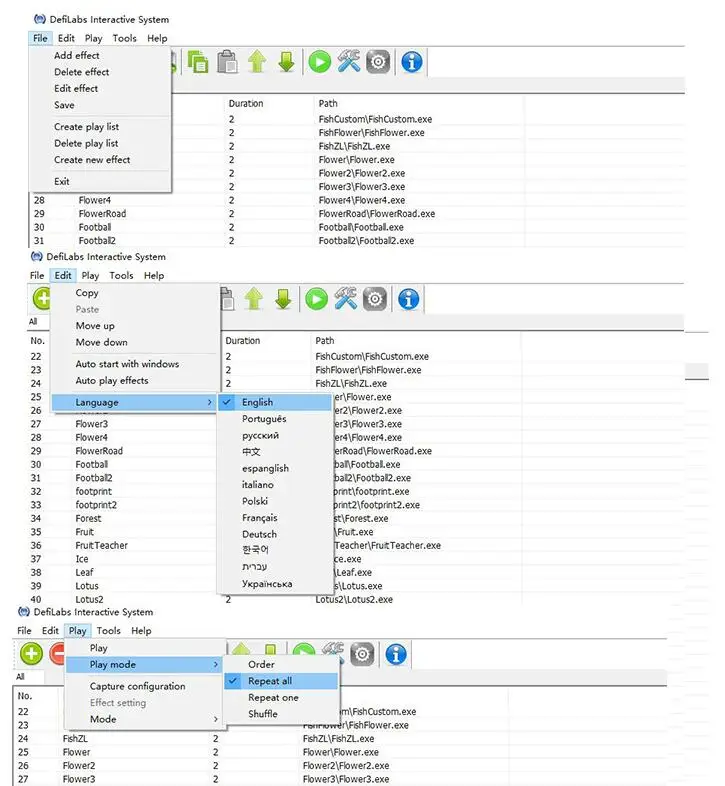This screenshot has width=725, height=786.
Task: Select русский in the Language submenu
Action: pos(275,435)
